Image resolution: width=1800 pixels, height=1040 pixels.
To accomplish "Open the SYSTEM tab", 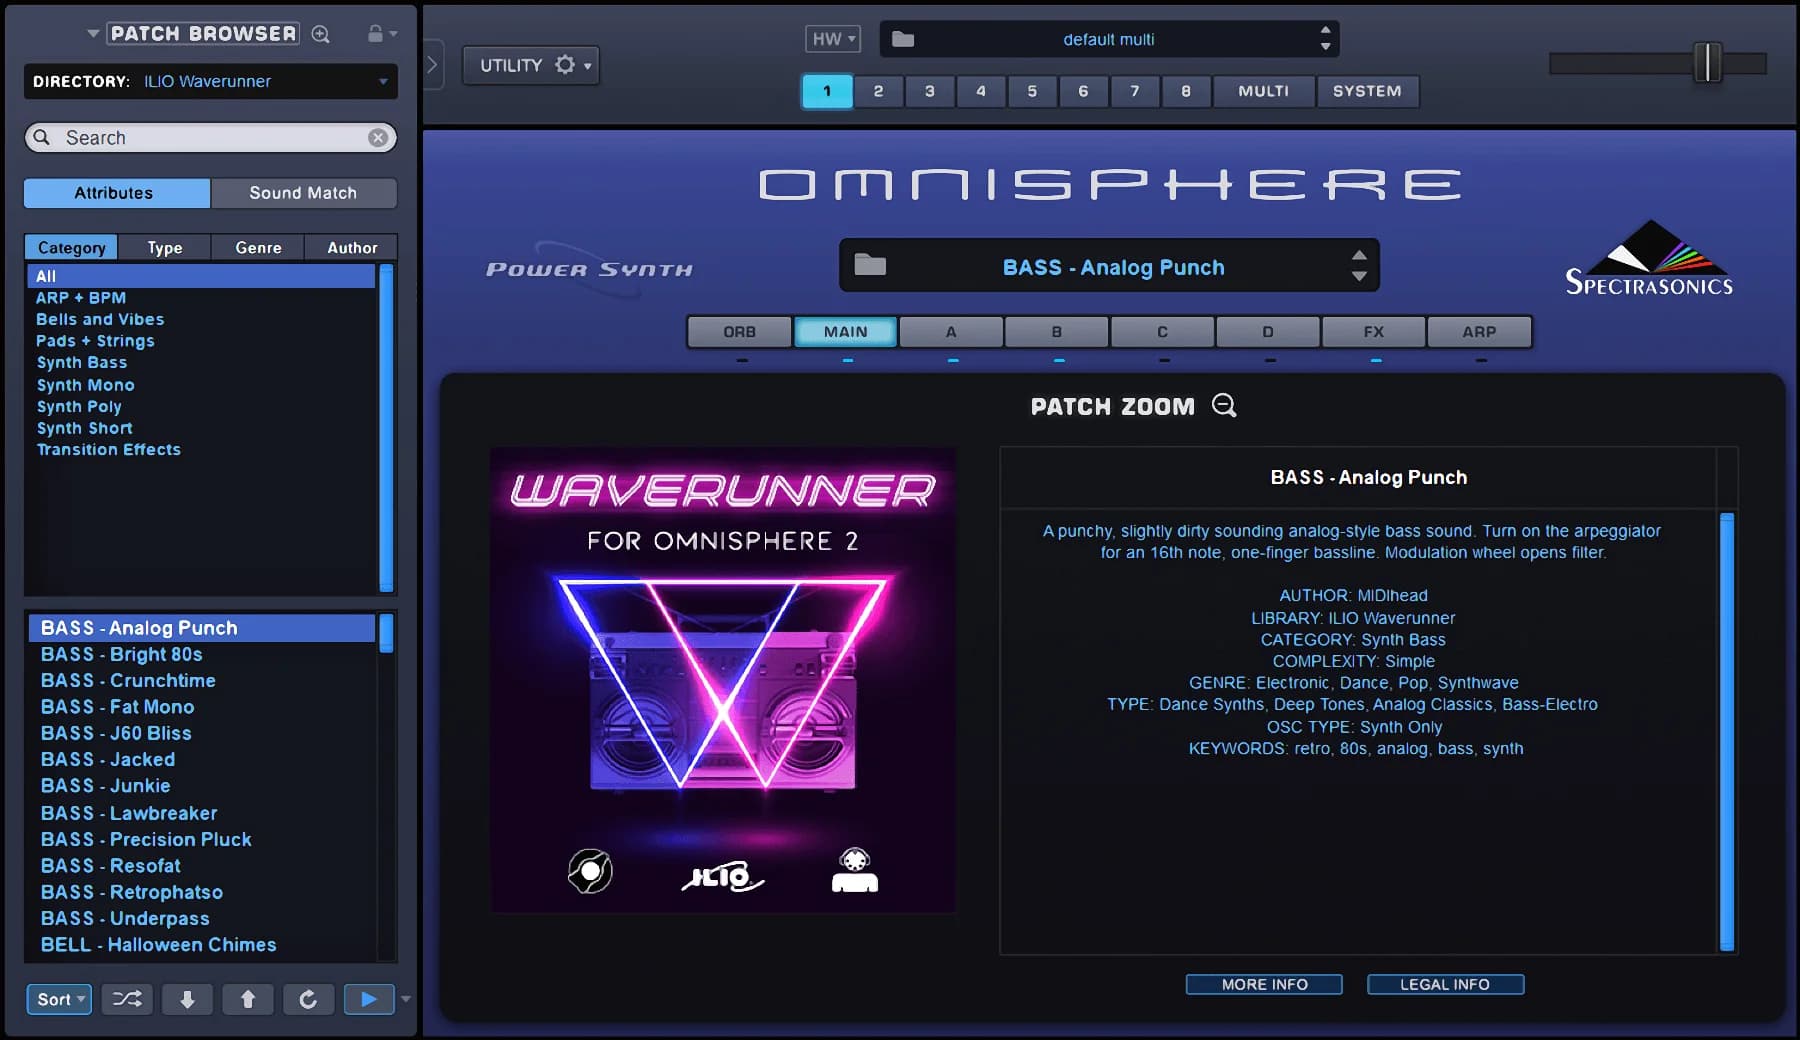I will 1368,91.
